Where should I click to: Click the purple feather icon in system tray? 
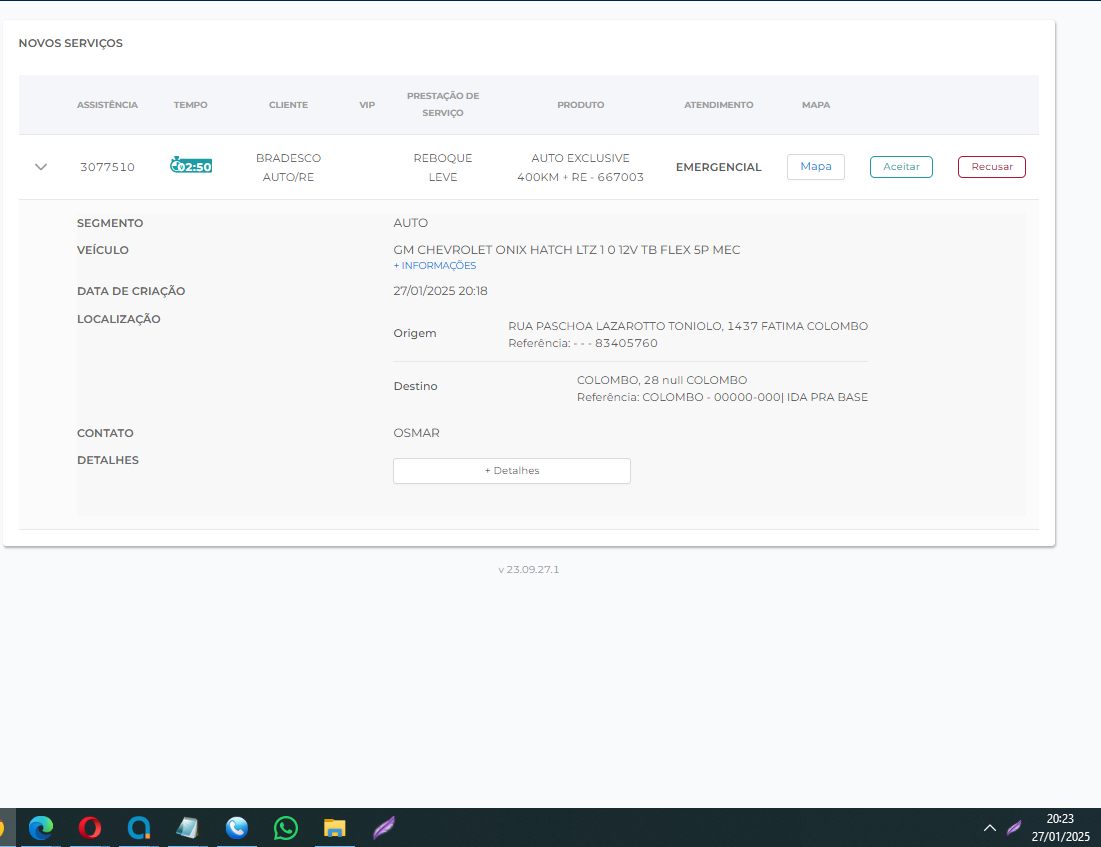tap(1014, 828)
